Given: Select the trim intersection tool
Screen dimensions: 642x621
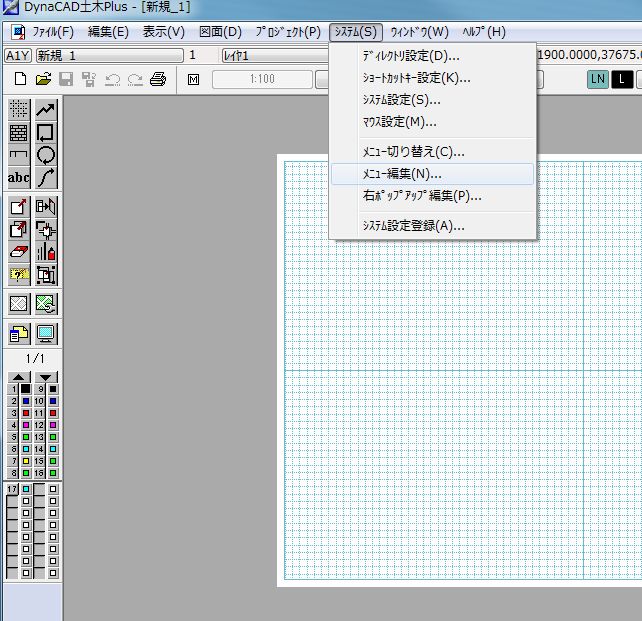Looking at the screenshot, I should 45,229.
